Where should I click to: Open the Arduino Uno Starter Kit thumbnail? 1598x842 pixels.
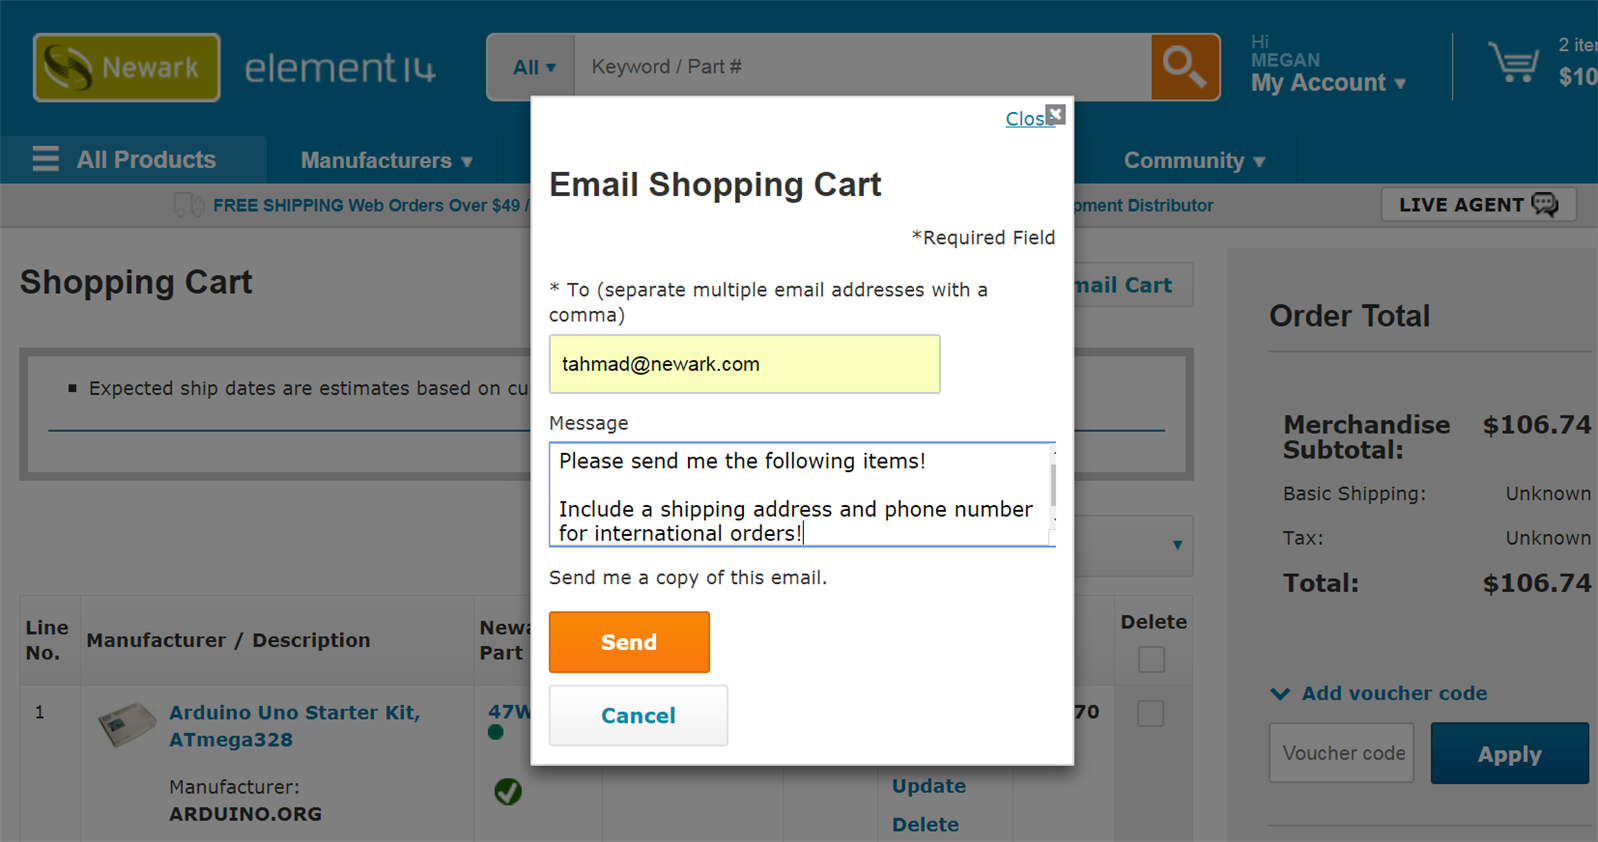coord(127,724)
